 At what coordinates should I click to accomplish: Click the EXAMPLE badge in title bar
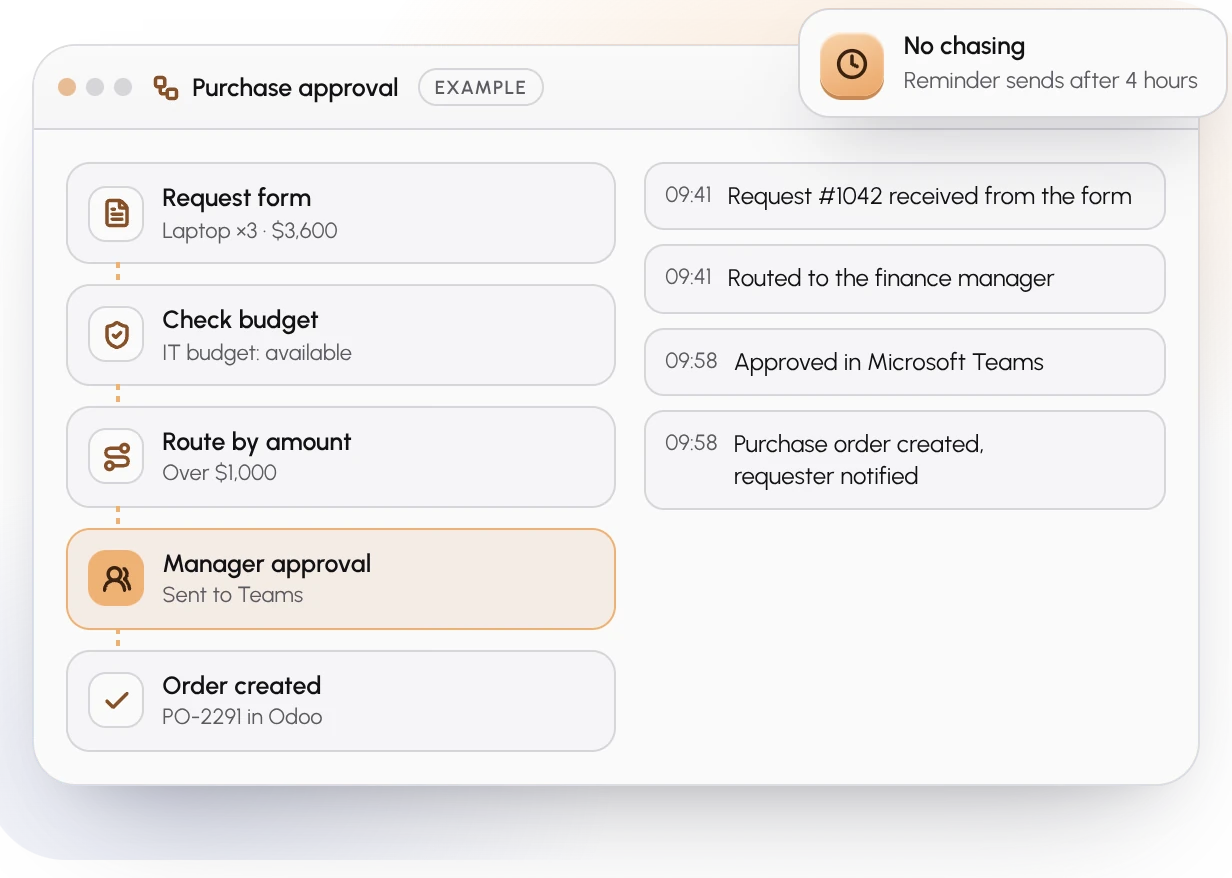click(x=481, y=88)
